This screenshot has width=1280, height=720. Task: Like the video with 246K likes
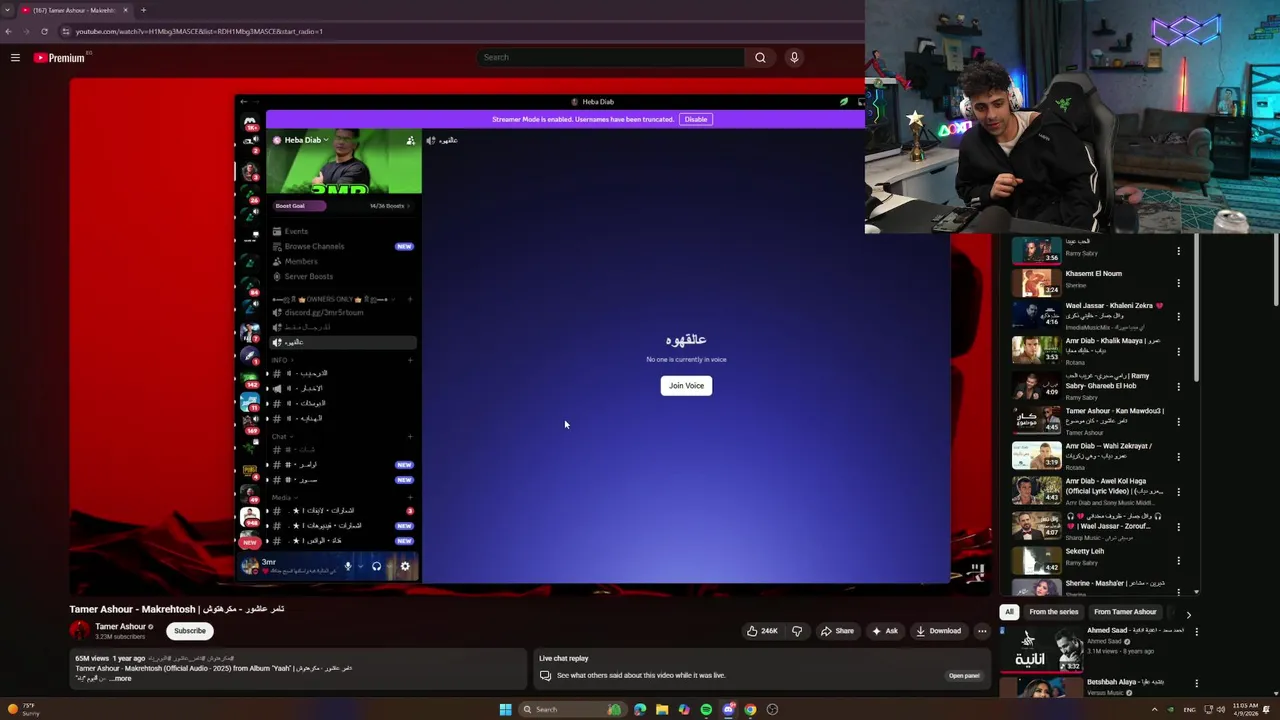(x=762, y=631)
